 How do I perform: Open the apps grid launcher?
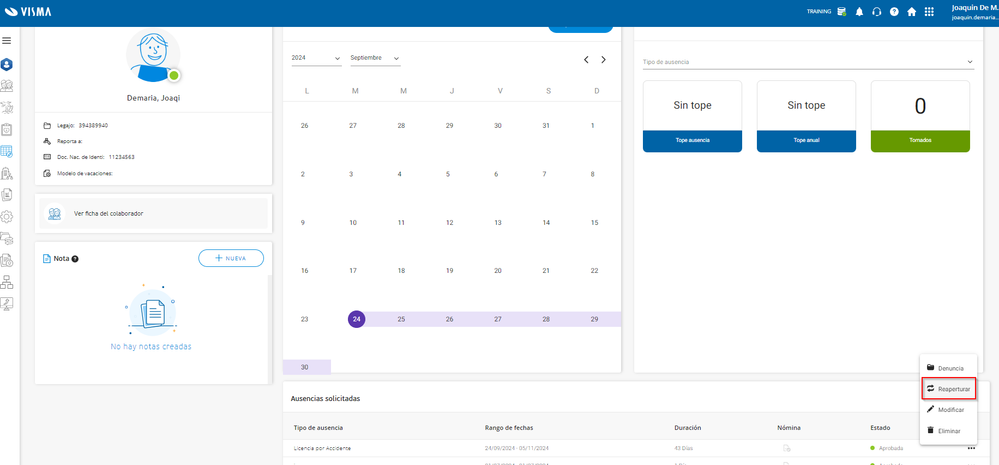tap(929, 11)
